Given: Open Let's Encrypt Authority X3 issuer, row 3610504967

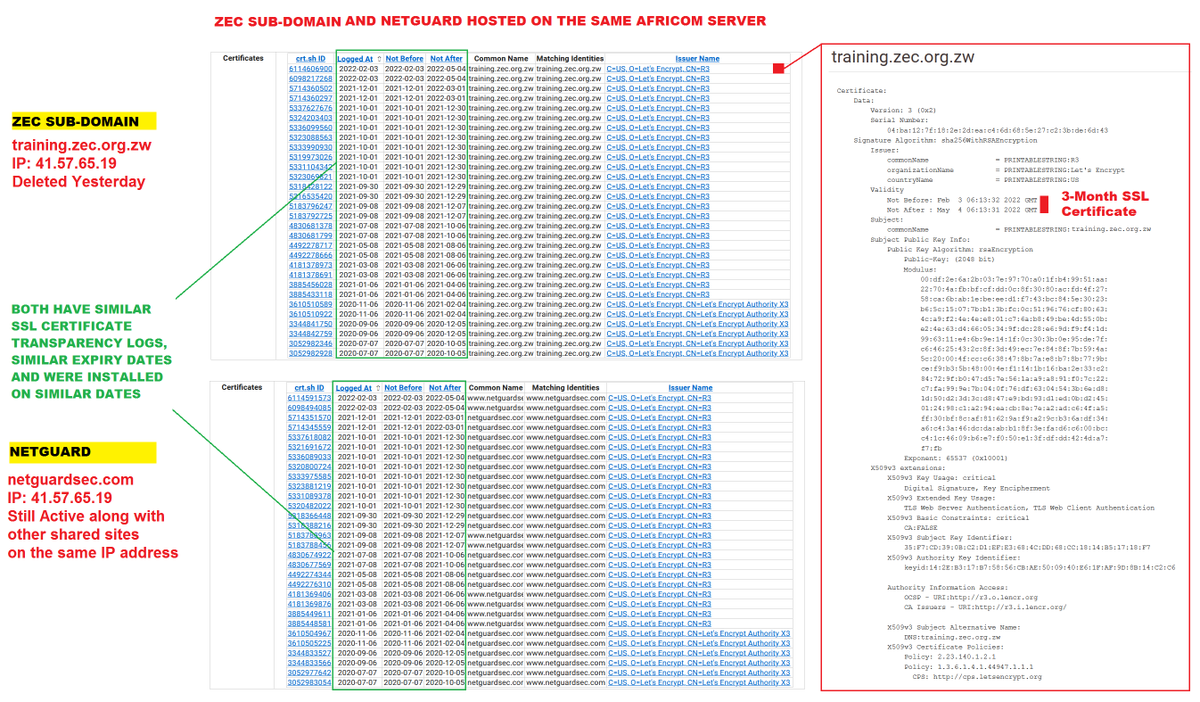Looking at the screenshot, I should 697,633.
